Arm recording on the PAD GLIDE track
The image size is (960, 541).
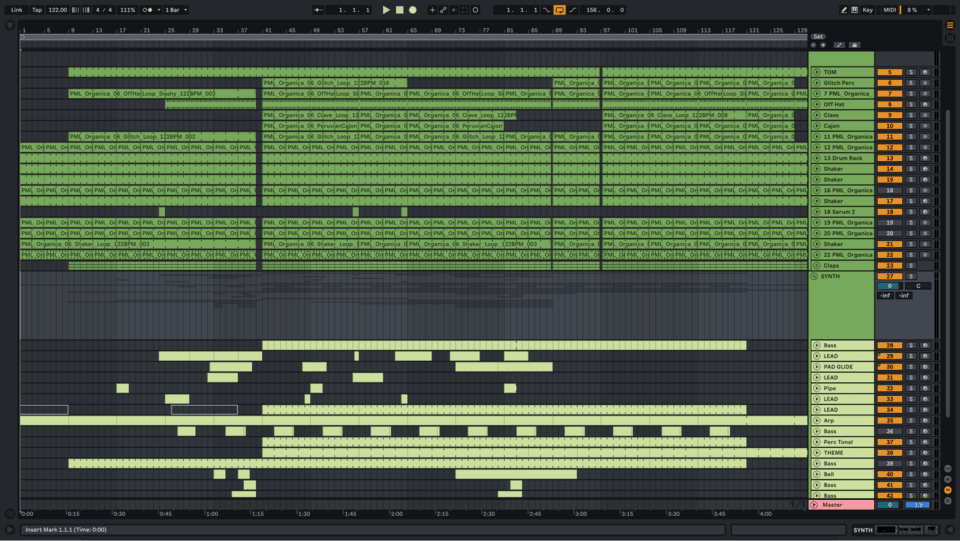point(925,367)
